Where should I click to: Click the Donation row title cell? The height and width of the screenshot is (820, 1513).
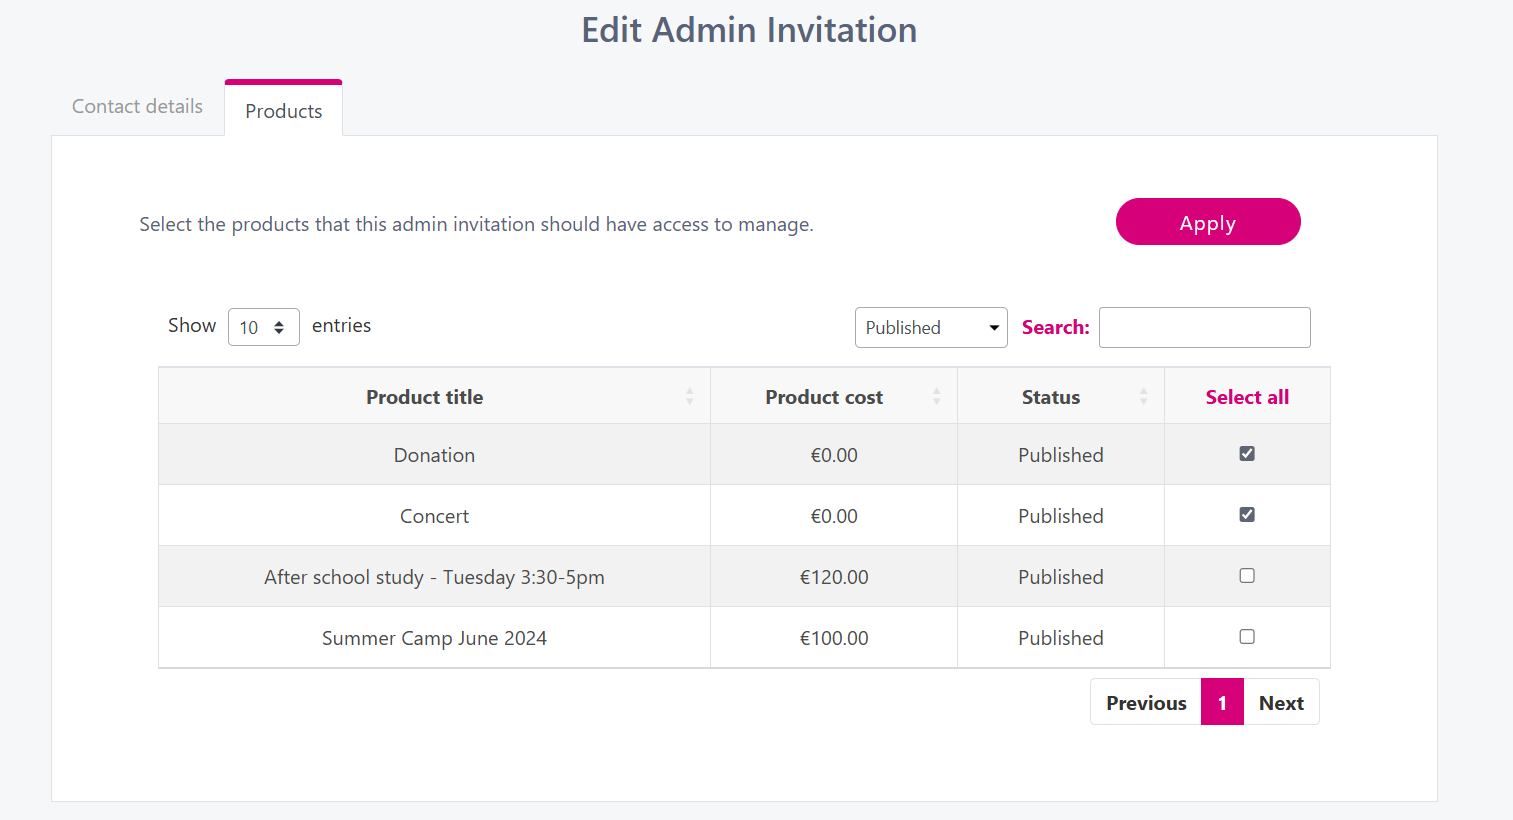coord(434,455)
